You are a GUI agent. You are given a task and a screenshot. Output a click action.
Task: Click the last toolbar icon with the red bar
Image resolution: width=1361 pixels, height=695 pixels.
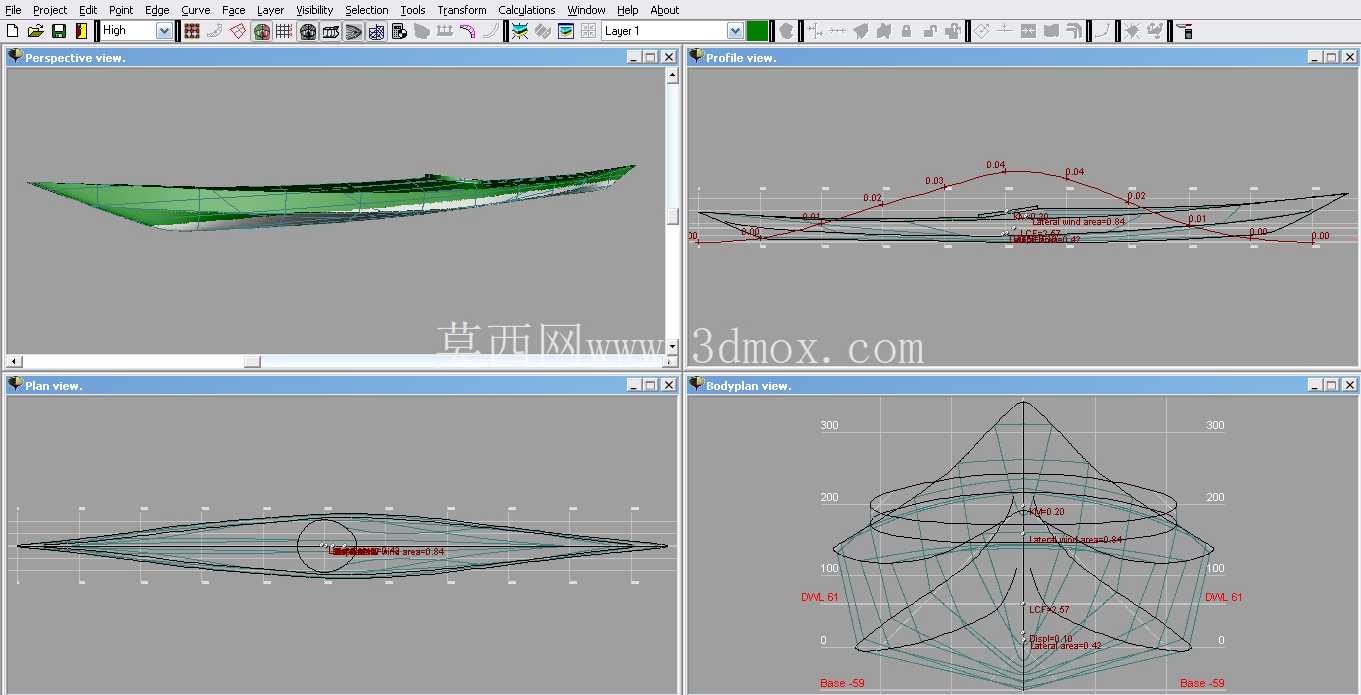coord(1184,31)
